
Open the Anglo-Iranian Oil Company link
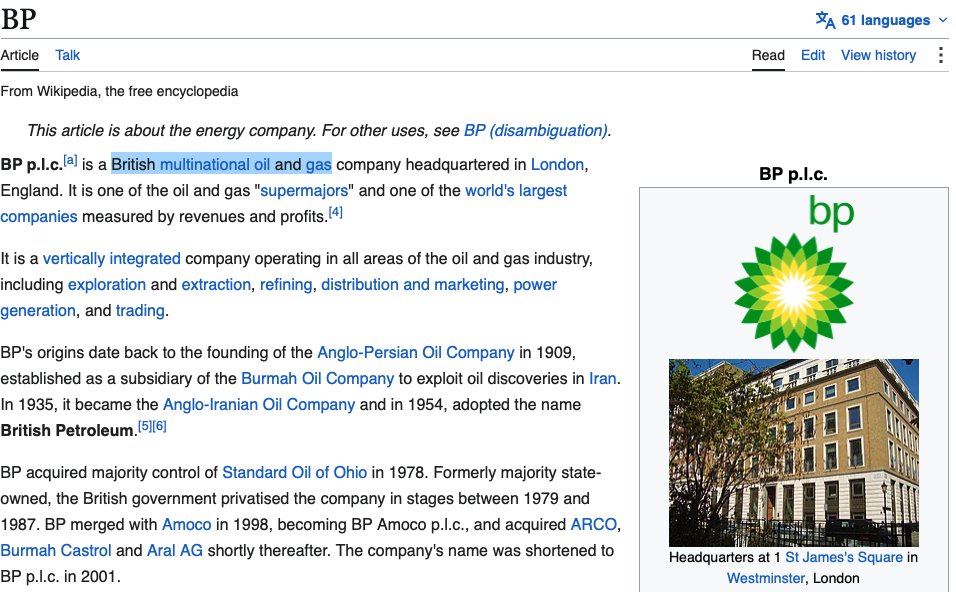pyautogui.click(x=259, y=405)
